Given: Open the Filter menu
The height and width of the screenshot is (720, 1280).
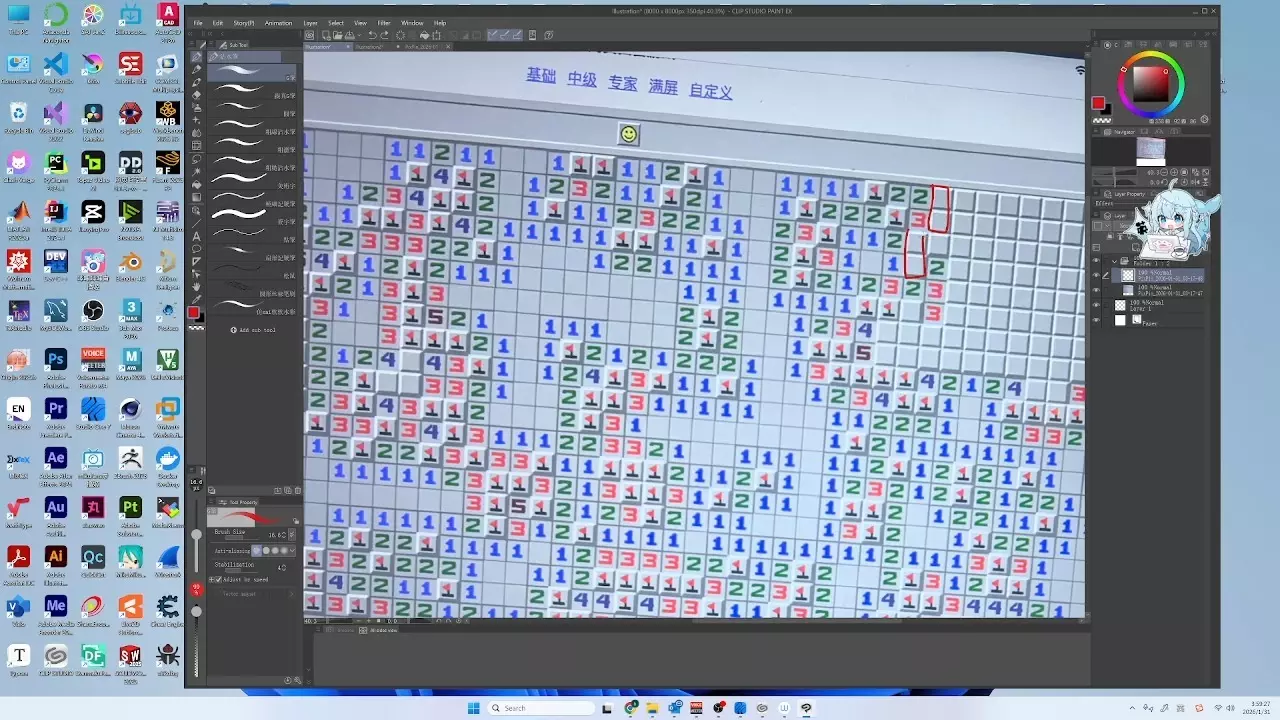Looking at the screenshot, I should 384,22.
